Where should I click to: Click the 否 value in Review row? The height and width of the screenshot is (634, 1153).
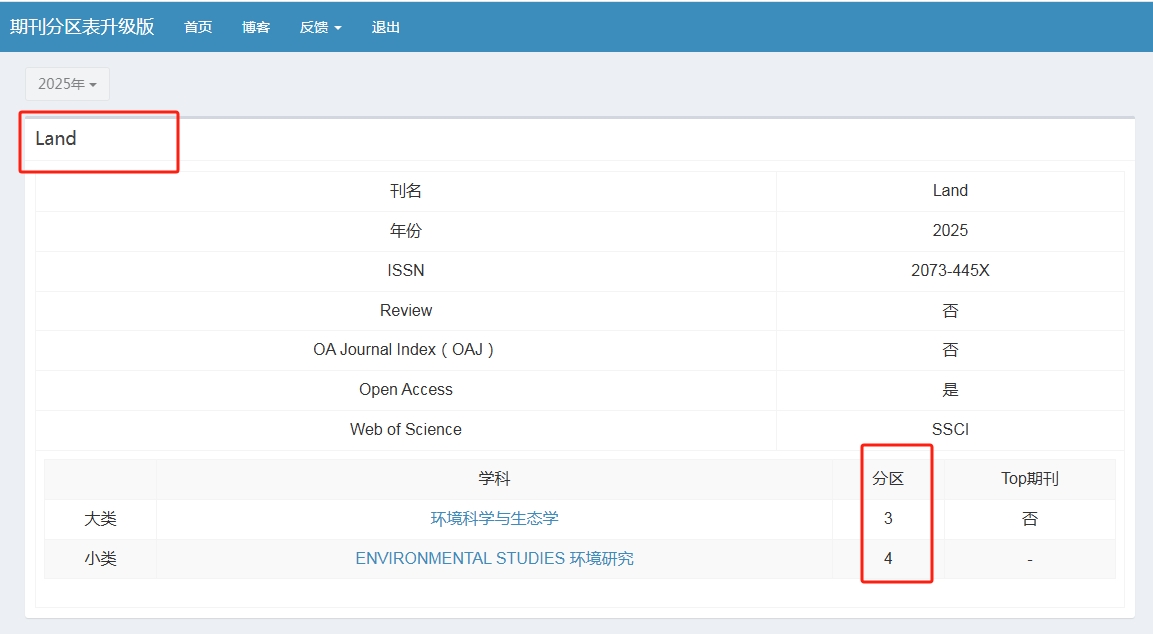[950, 311]
